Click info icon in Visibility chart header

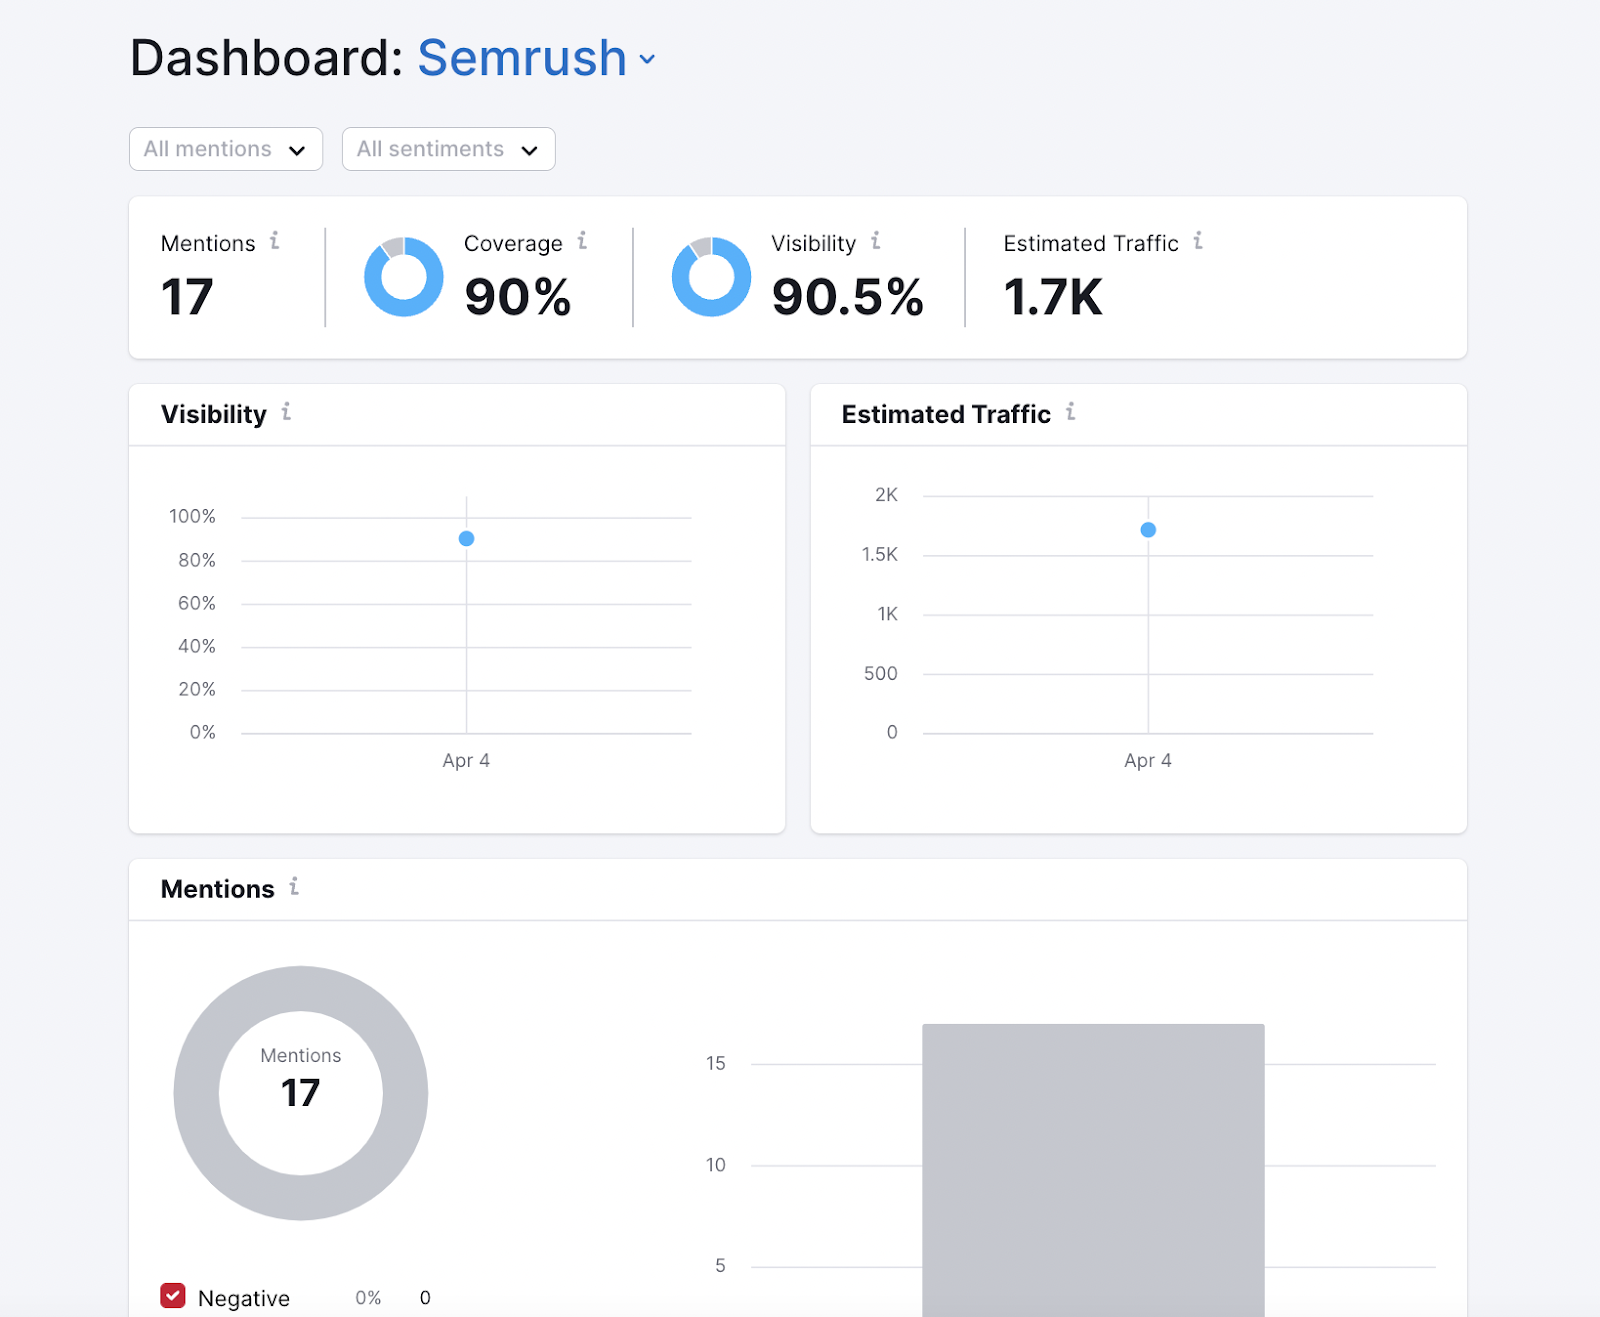[x=286, y=412]
